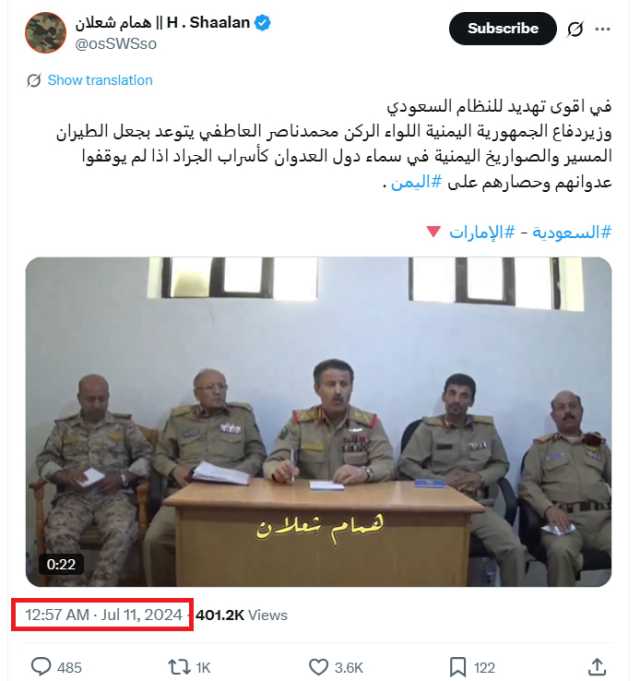Image resolution: width=640 pixels, height=681 pixels.
Task: Open H. Shaalan's profile avatar
Action: pos(46,33)
